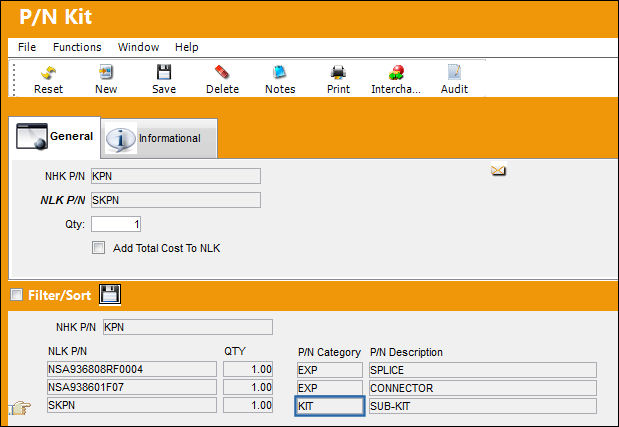The width and height of the screenshot is (619, 427).
Task: Click the Delete eraser icon
Action: pos(222,73)
